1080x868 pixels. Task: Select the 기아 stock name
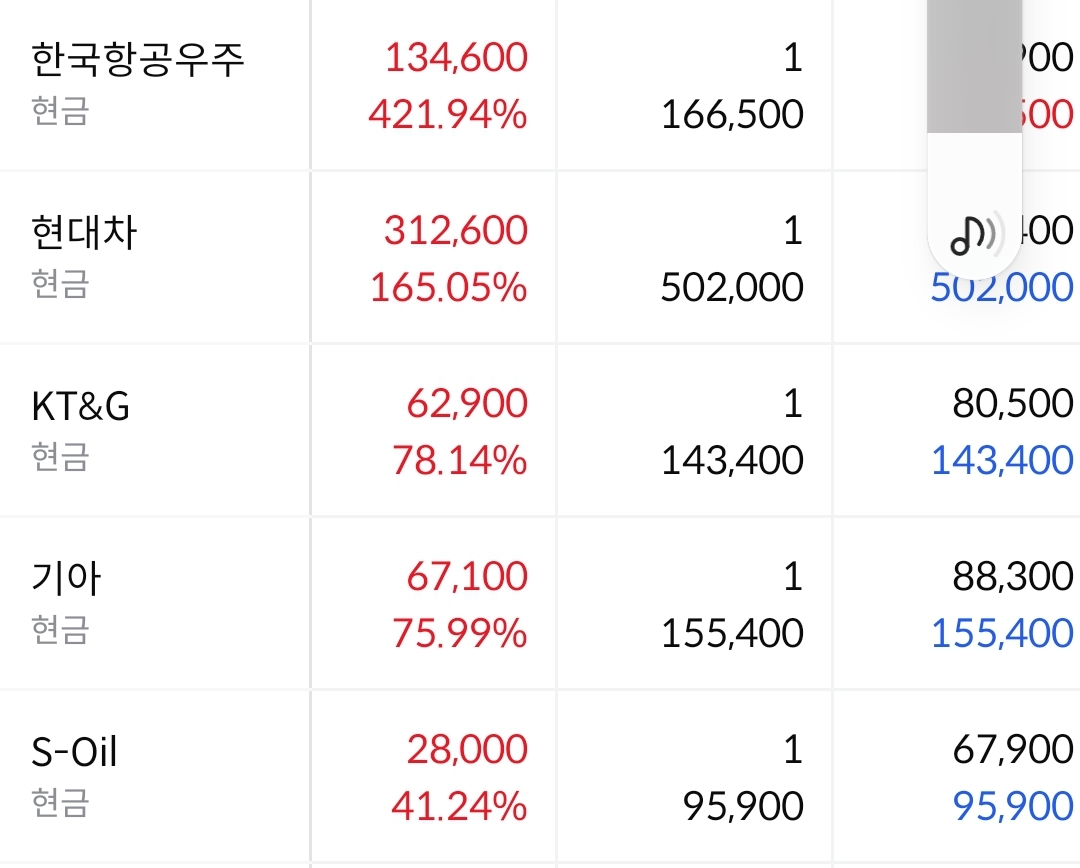pyautogui.click(x=66, y=579)
